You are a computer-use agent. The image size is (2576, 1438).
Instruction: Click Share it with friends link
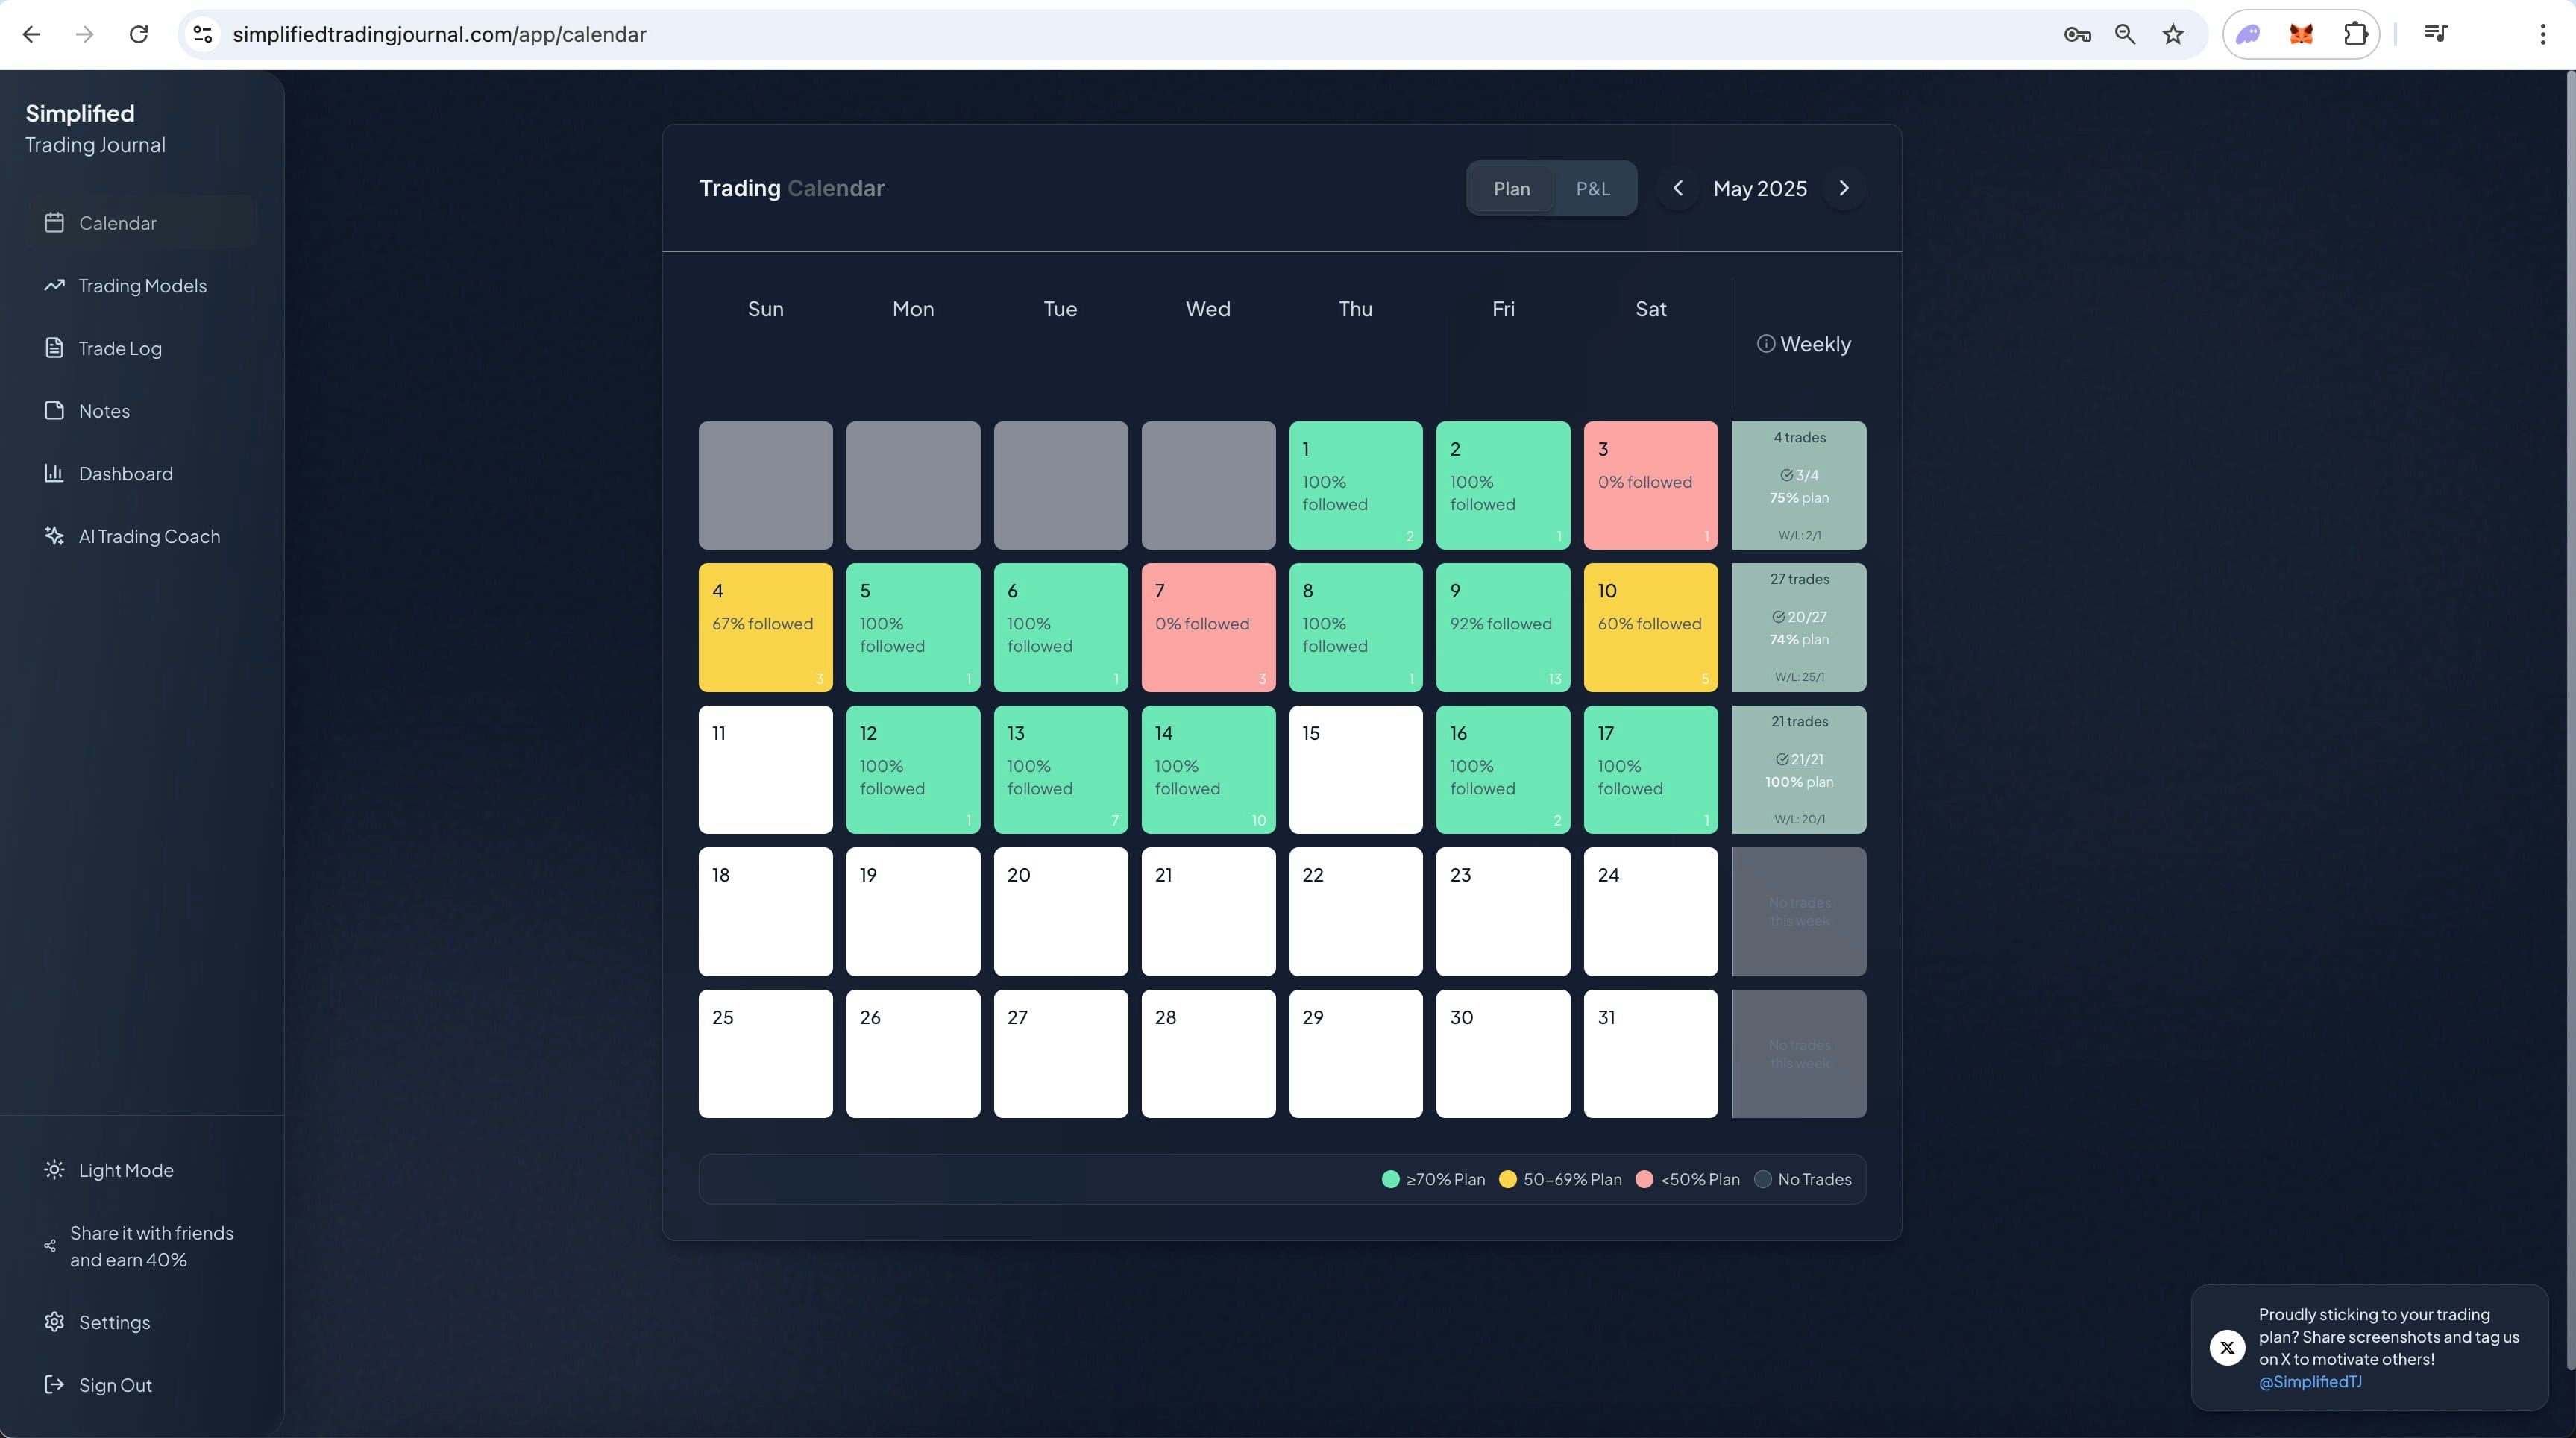[151, 1246]
